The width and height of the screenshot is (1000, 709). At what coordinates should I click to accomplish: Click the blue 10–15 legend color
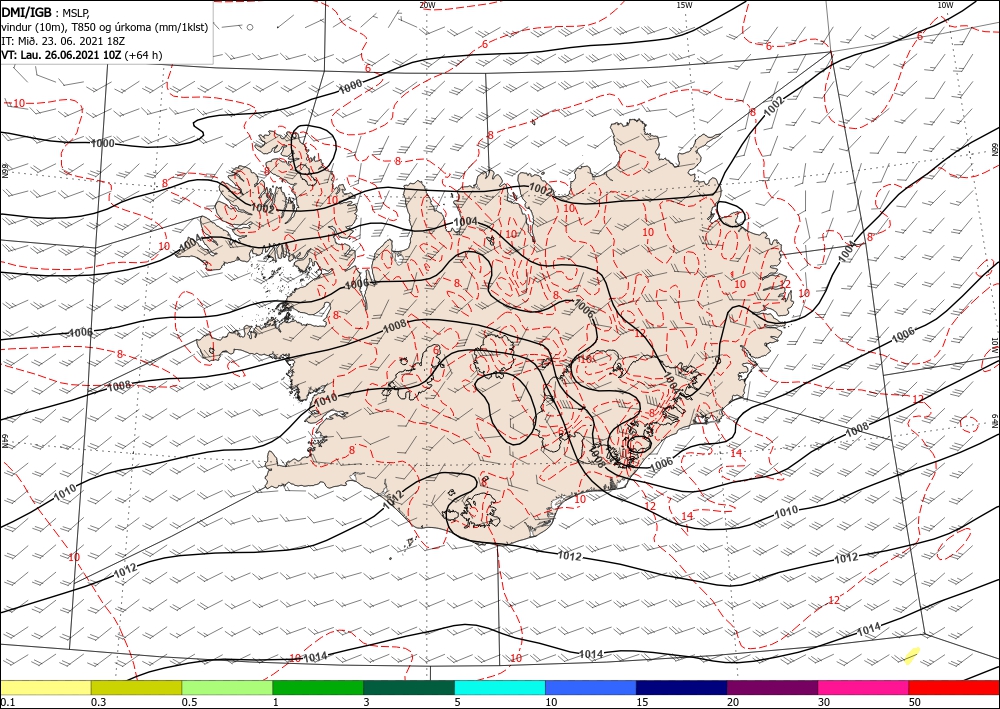click(591, 687)
